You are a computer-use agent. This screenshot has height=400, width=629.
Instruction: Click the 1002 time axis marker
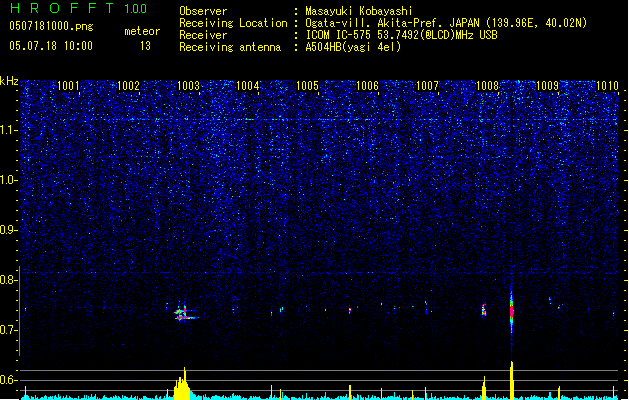128,86
